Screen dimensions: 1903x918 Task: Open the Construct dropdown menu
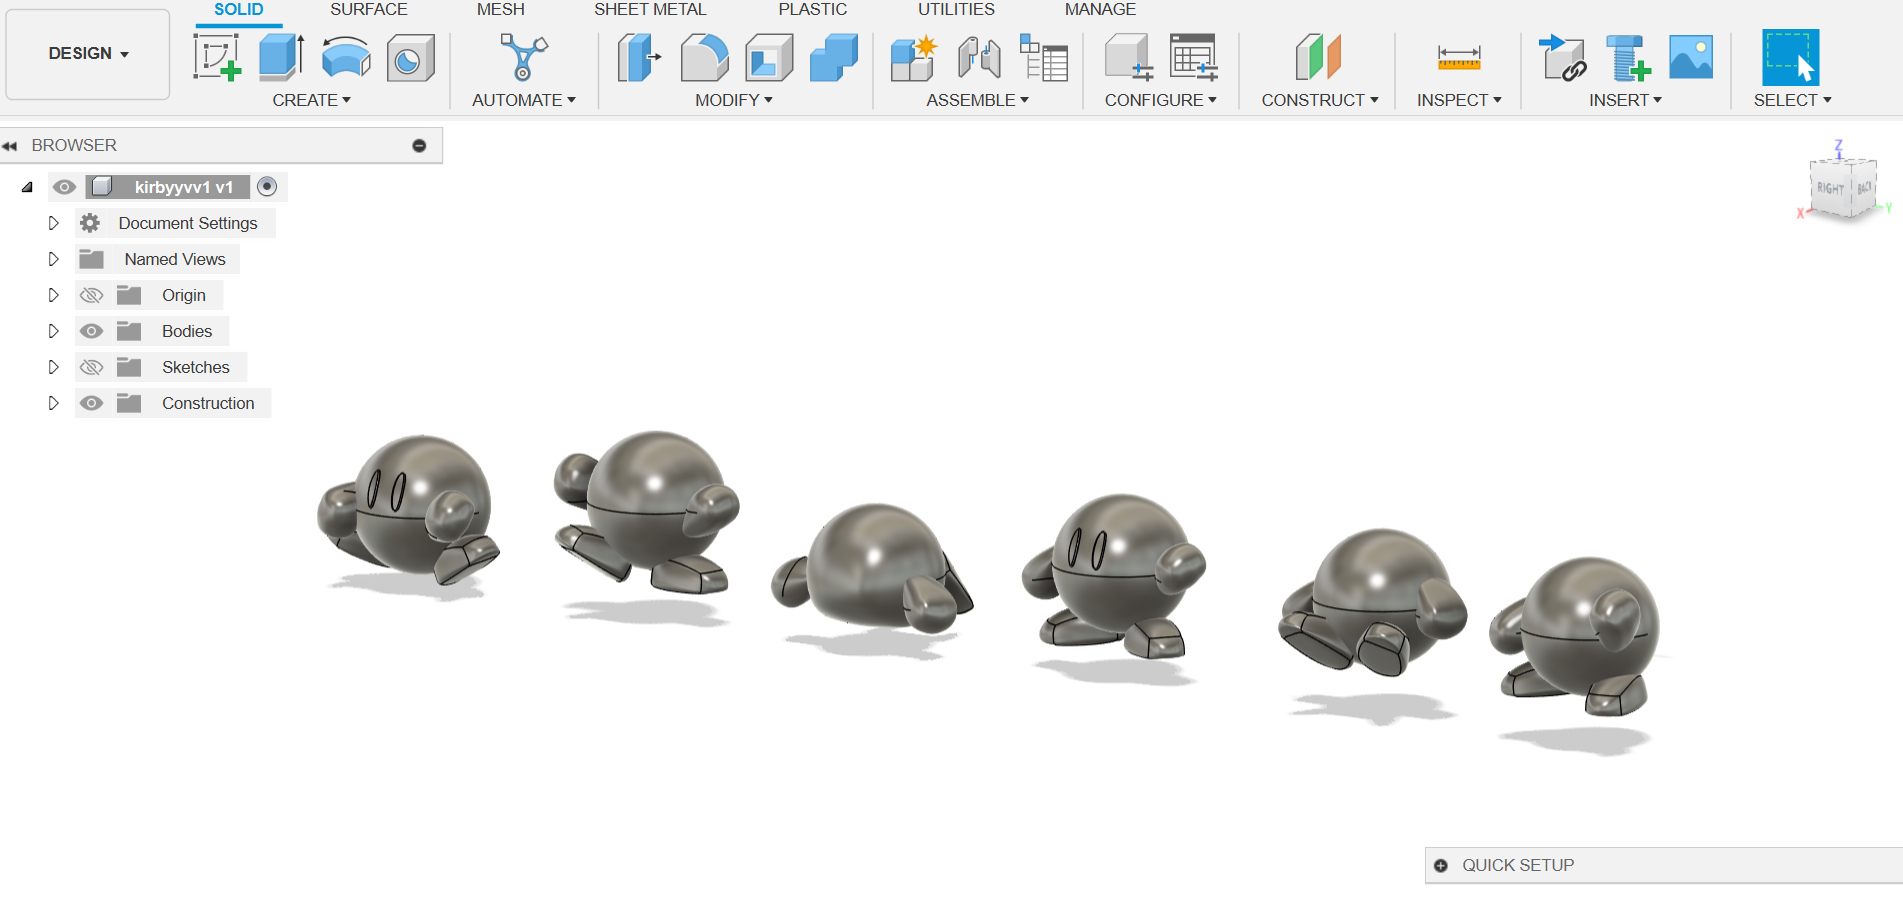click(1319, 100)
